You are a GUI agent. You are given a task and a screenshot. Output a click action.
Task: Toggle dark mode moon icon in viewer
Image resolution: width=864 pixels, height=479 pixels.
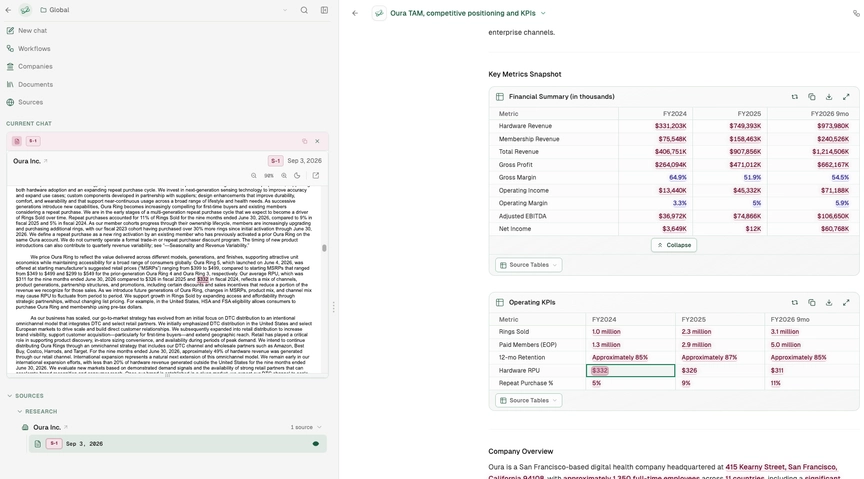[x=297, y=176]
